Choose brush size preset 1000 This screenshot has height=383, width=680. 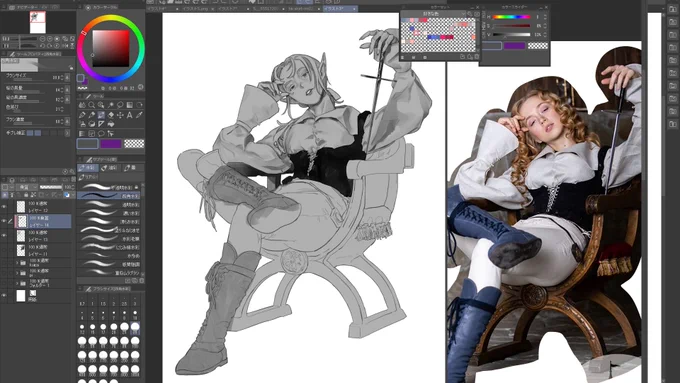pyautogui.click(x=135, y=370)
